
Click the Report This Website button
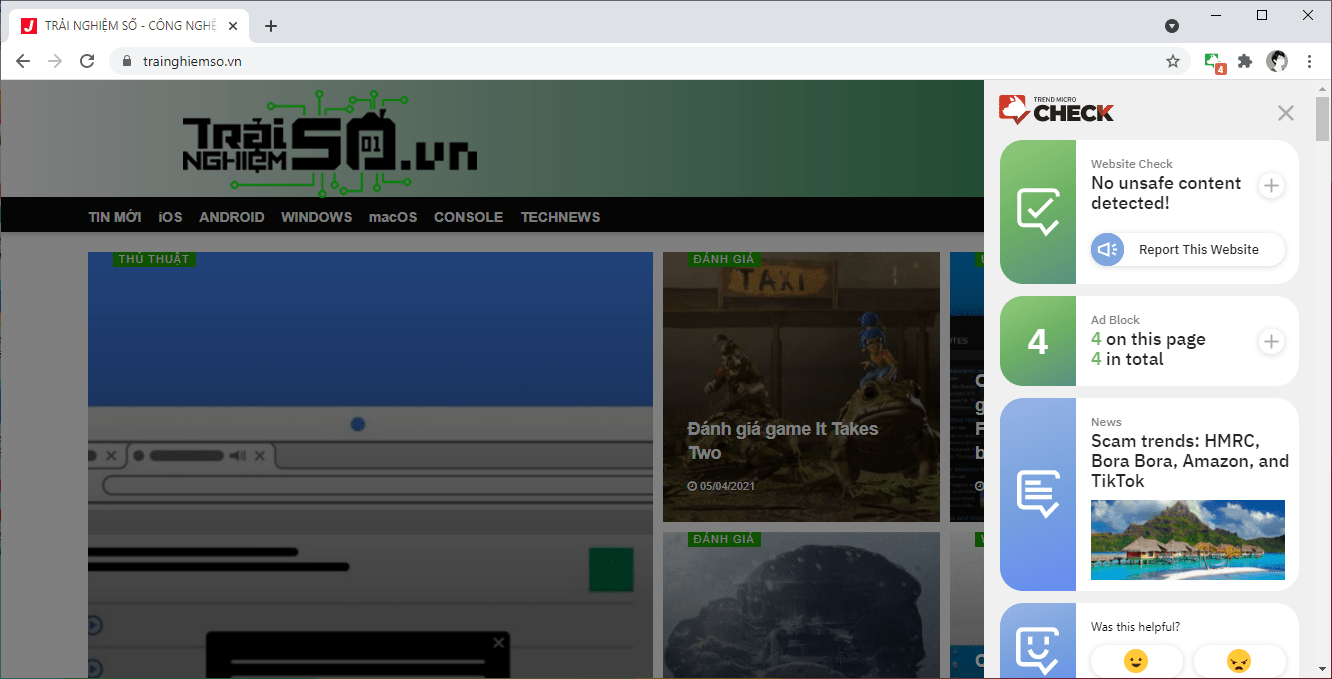(1187, 250)
